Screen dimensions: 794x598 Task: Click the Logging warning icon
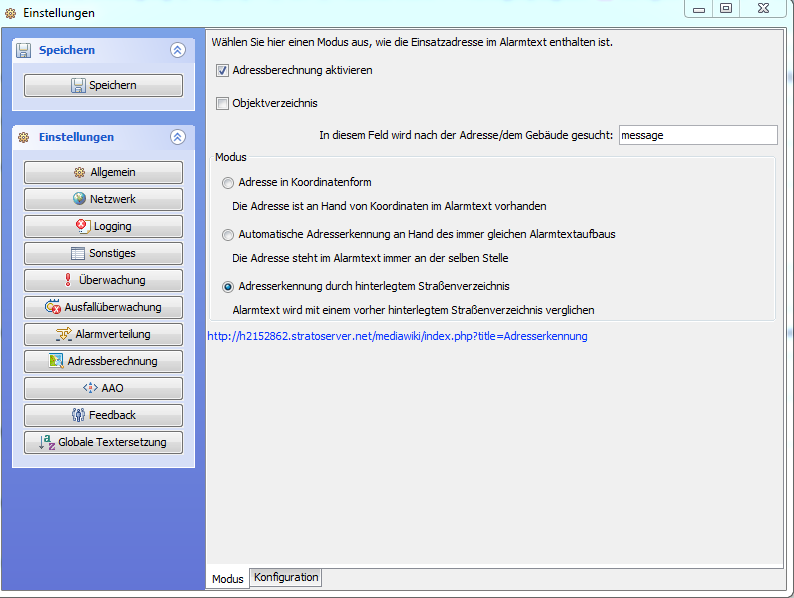pos(83,227)
